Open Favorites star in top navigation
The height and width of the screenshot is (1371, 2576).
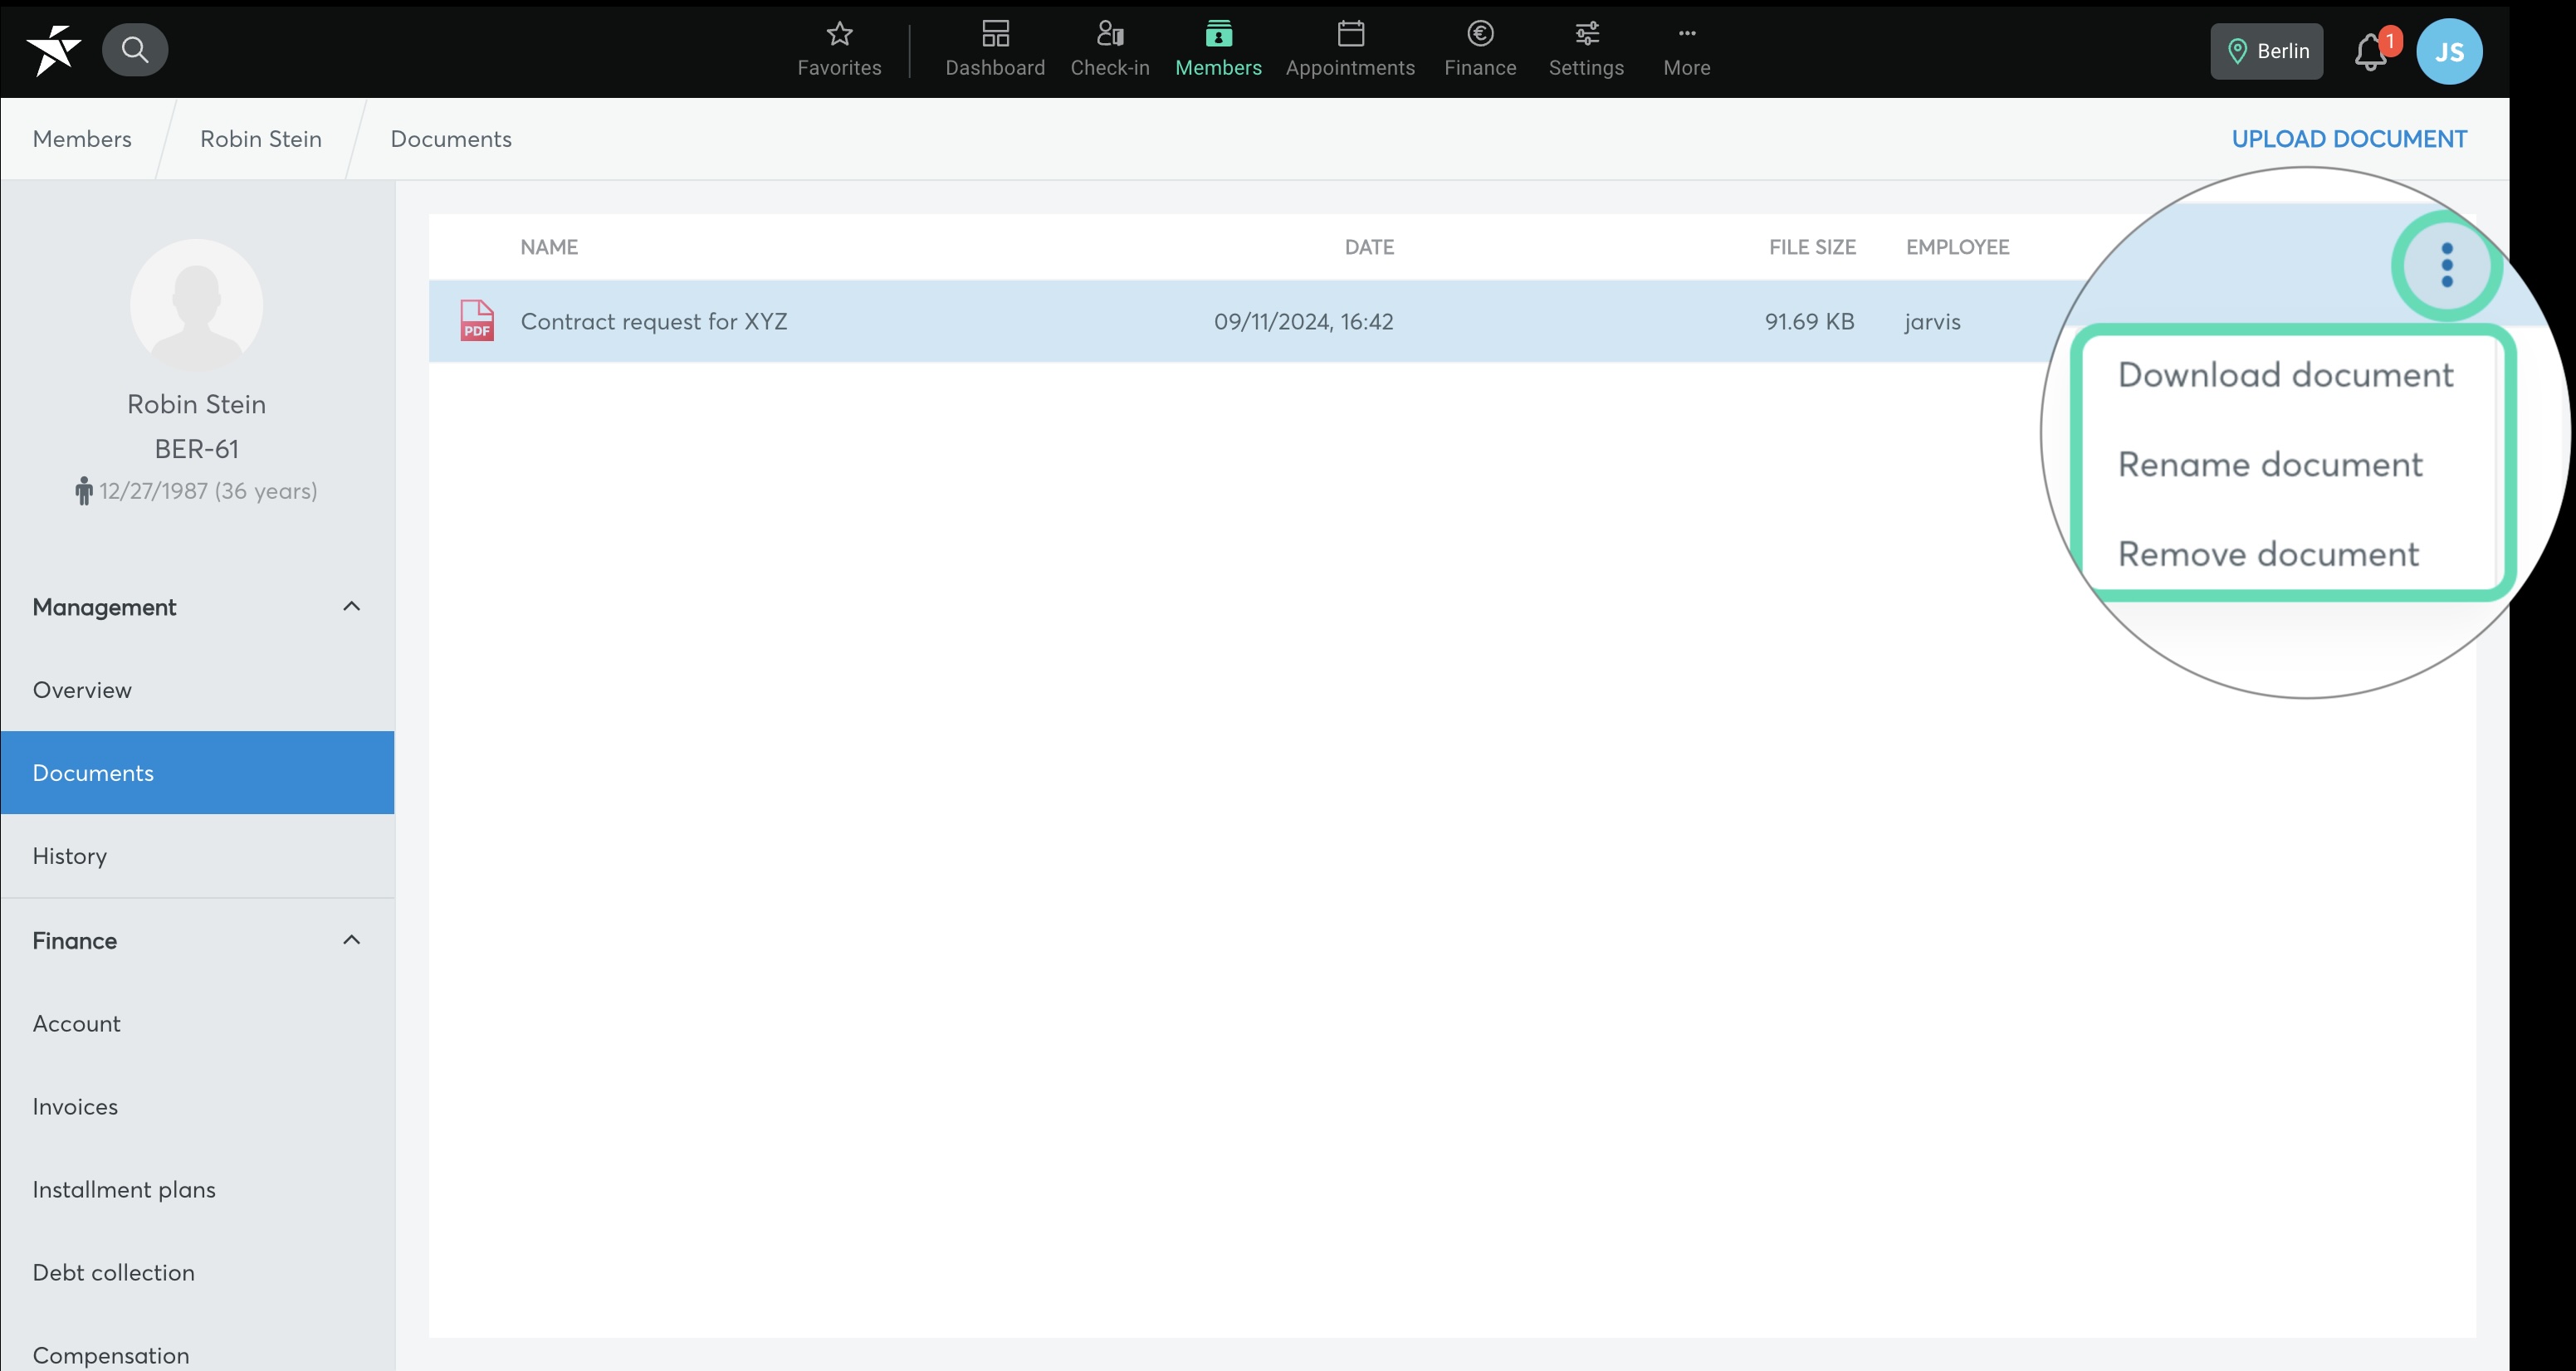tap(839, 49)
